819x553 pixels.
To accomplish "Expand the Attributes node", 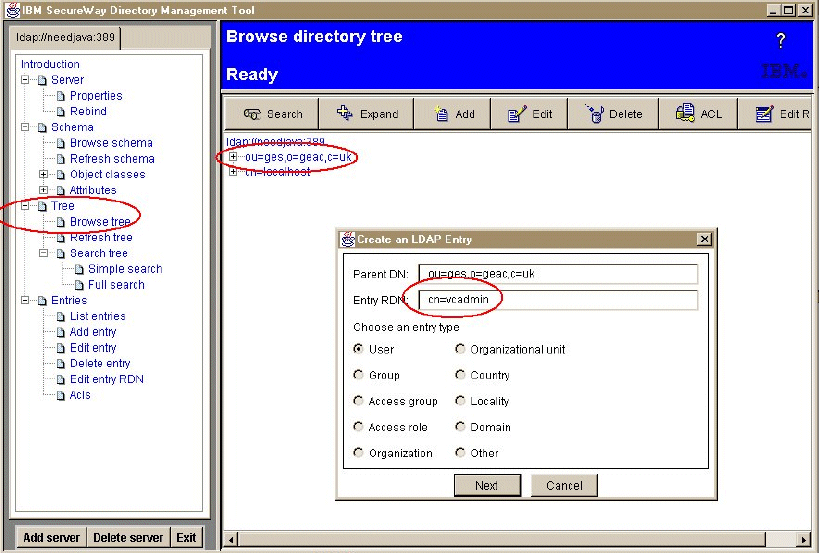I will 44,190.
